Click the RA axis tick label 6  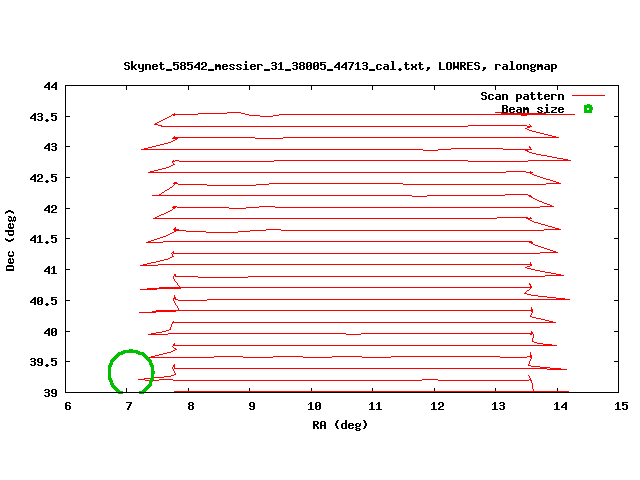click(68, 406)
